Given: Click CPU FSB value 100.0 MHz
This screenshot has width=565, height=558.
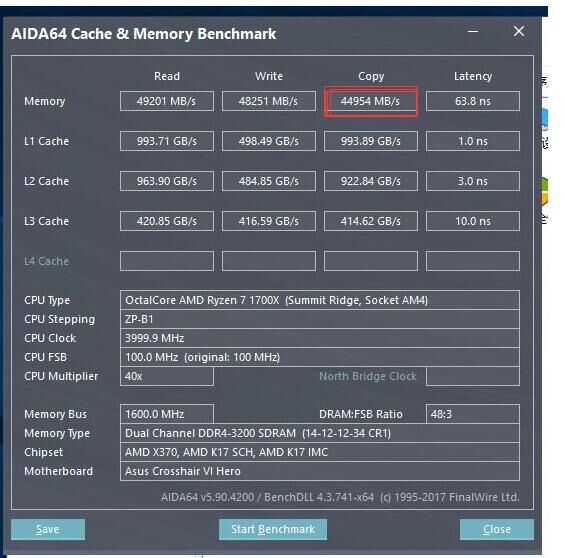Looking at the screenshot, I should [x=320, y=357].
